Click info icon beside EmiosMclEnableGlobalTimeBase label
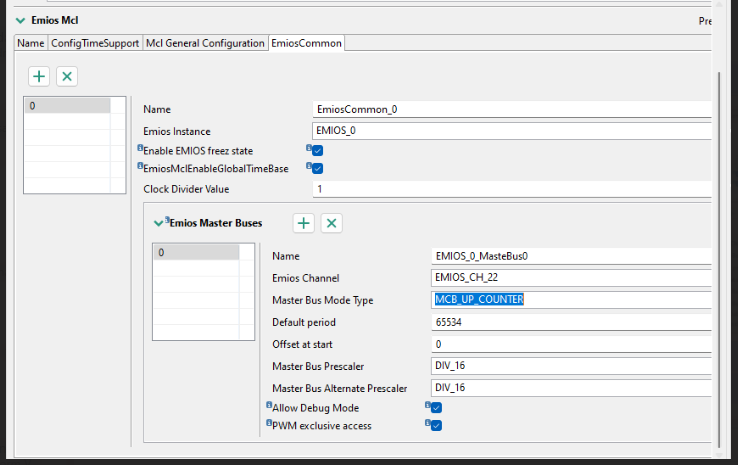Viewport: 738px width, 465px height. 140,167
